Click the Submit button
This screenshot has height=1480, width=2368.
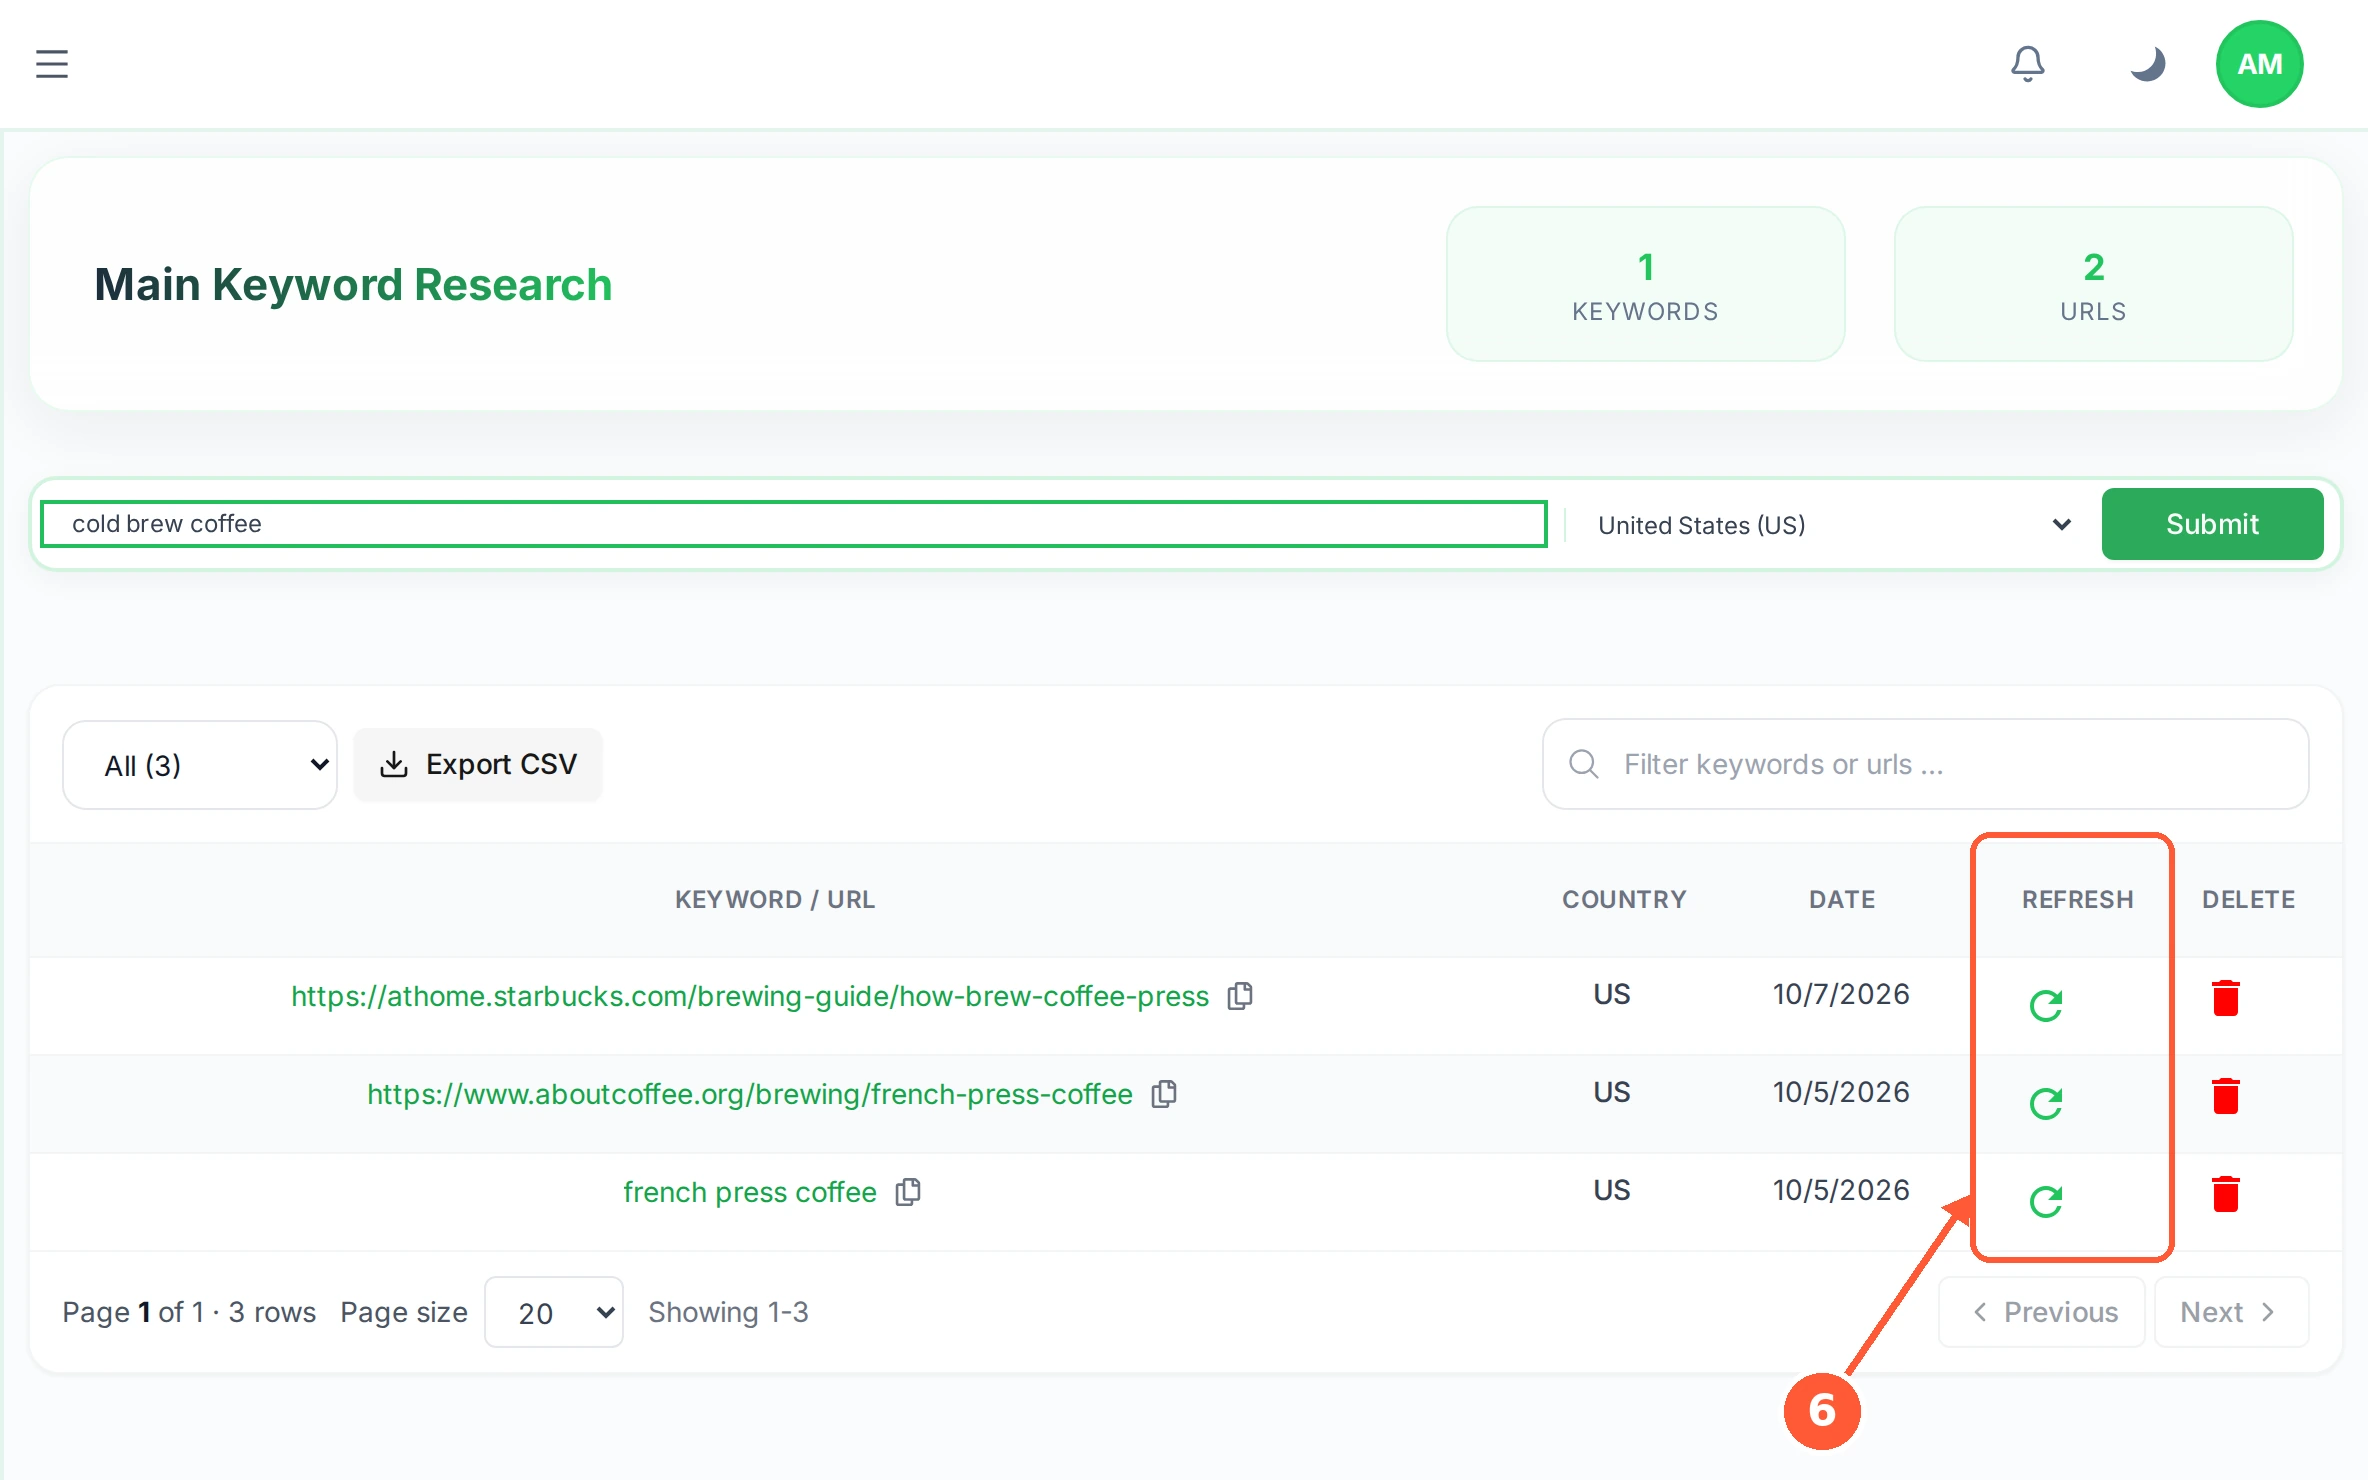pos(2212,524)
